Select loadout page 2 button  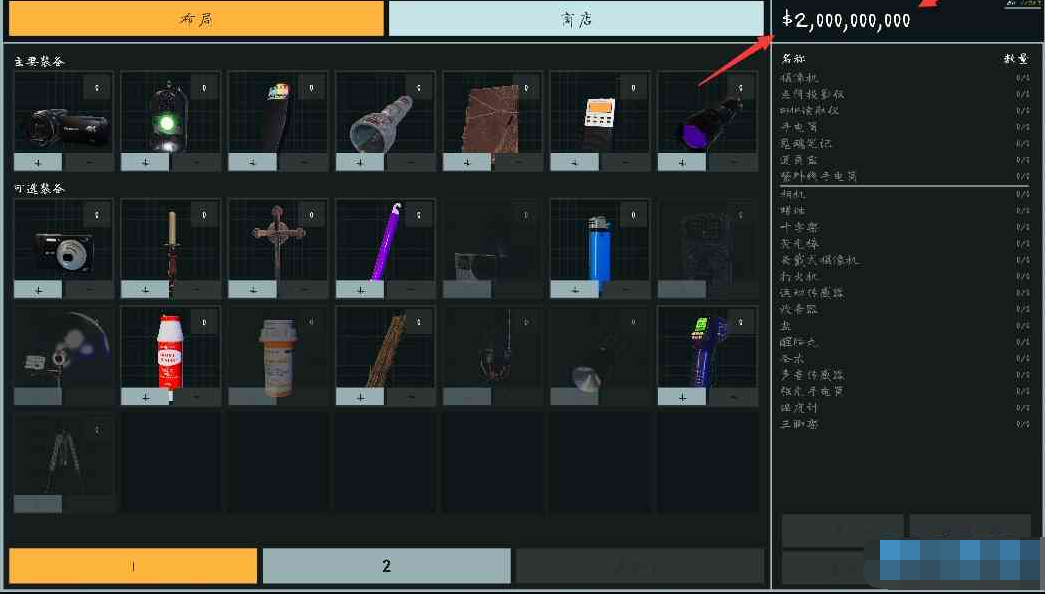pyautogui.click(x=386, y=566)
